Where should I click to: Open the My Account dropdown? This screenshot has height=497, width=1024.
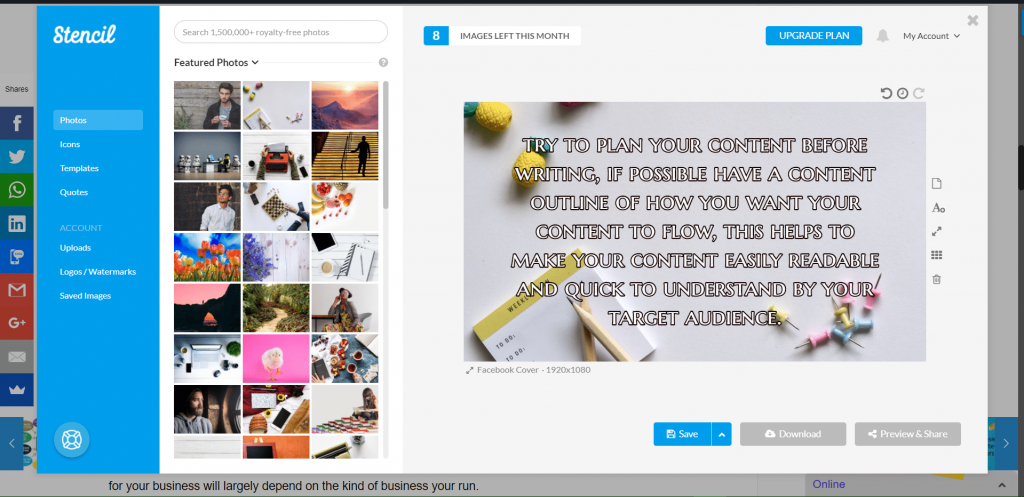[931, 36]
